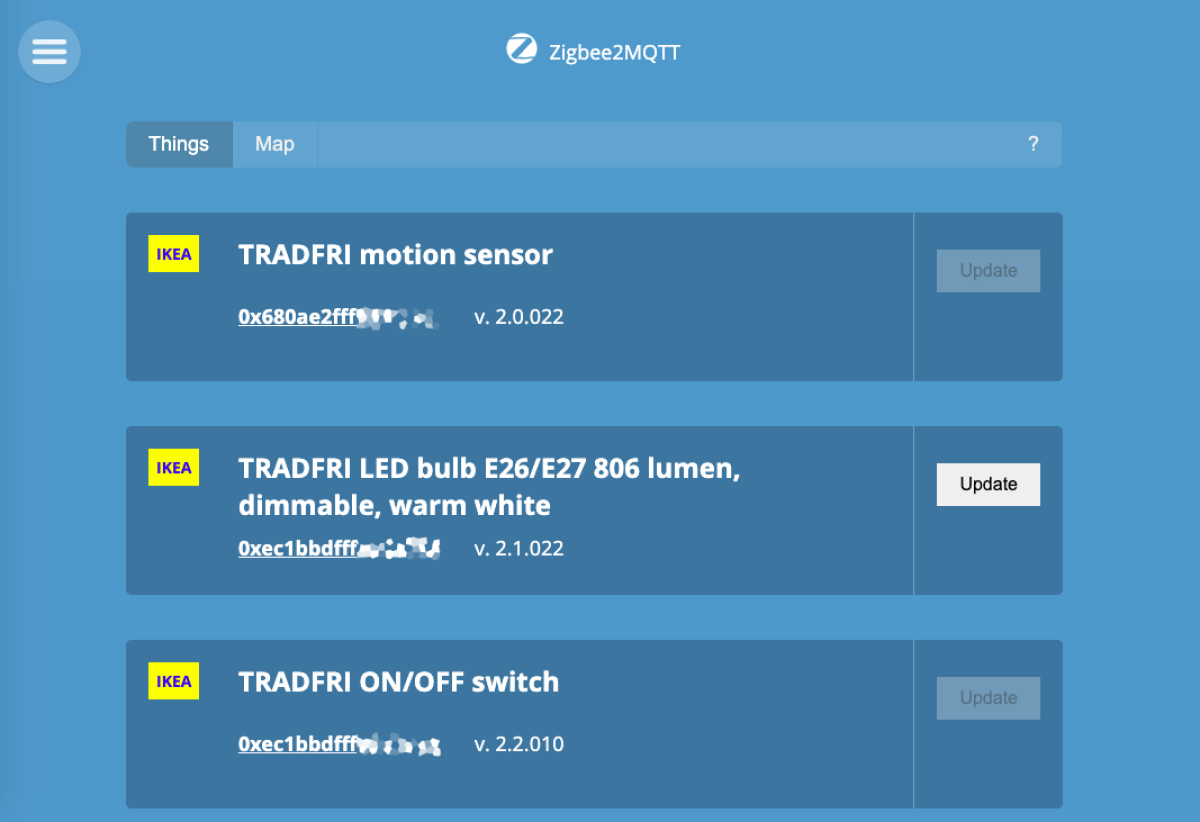
Task: Click IKEA logo on motion sensor card
Action: pos(174,254)
